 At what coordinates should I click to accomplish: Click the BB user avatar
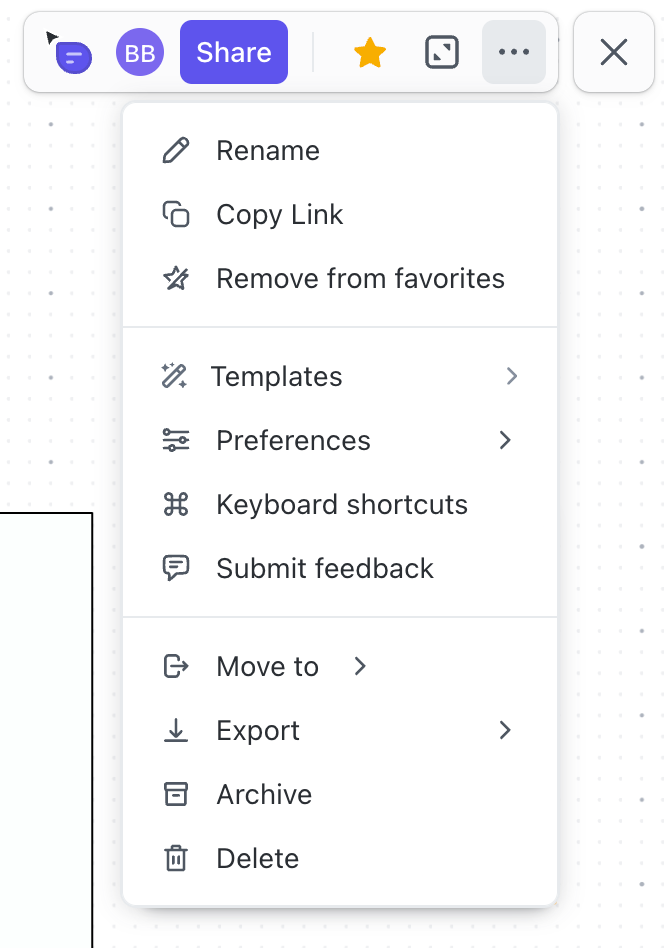139,51
